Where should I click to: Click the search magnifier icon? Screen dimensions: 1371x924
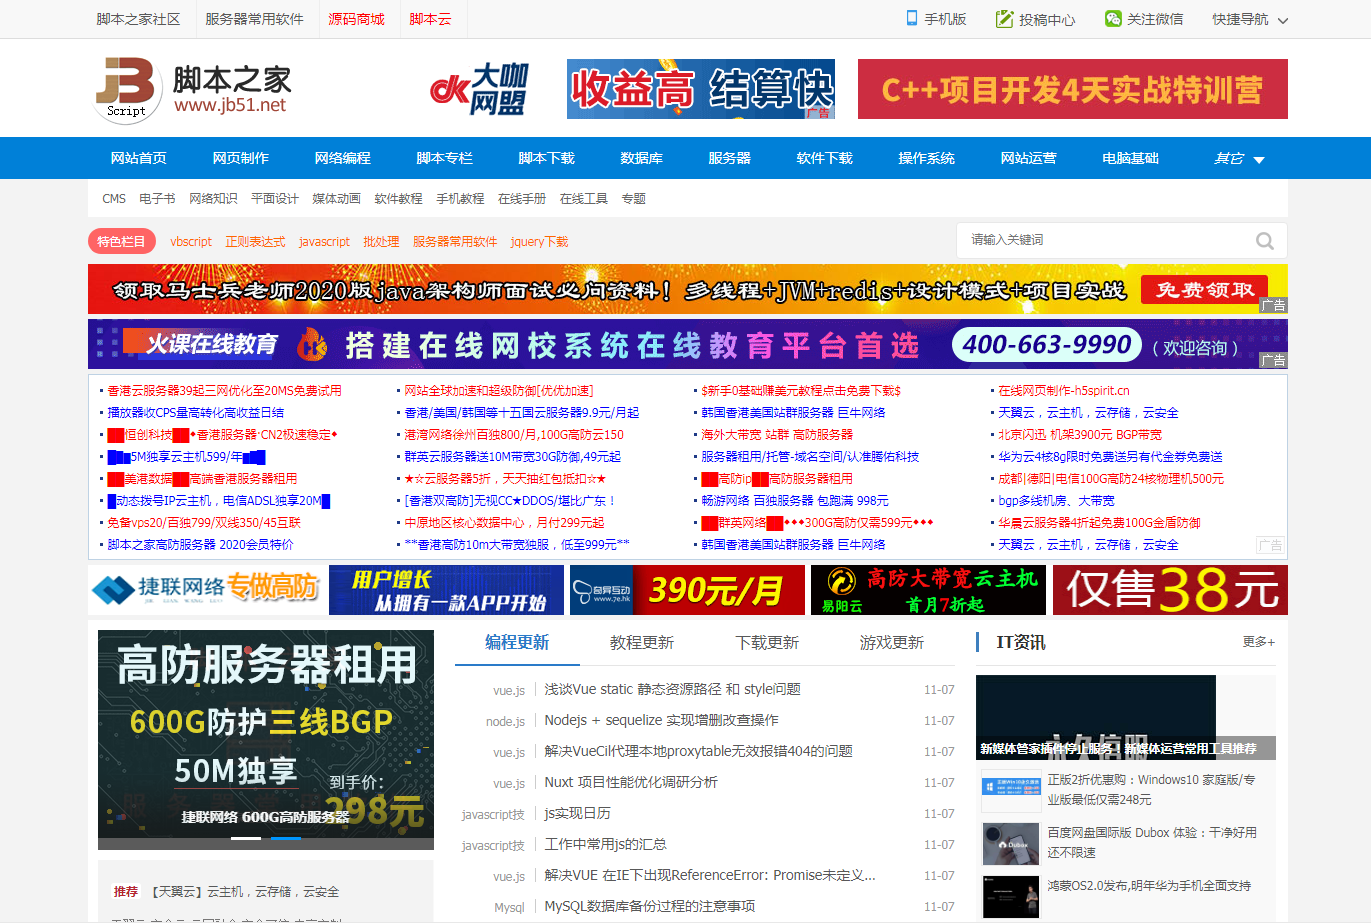tap(1264, 241)
